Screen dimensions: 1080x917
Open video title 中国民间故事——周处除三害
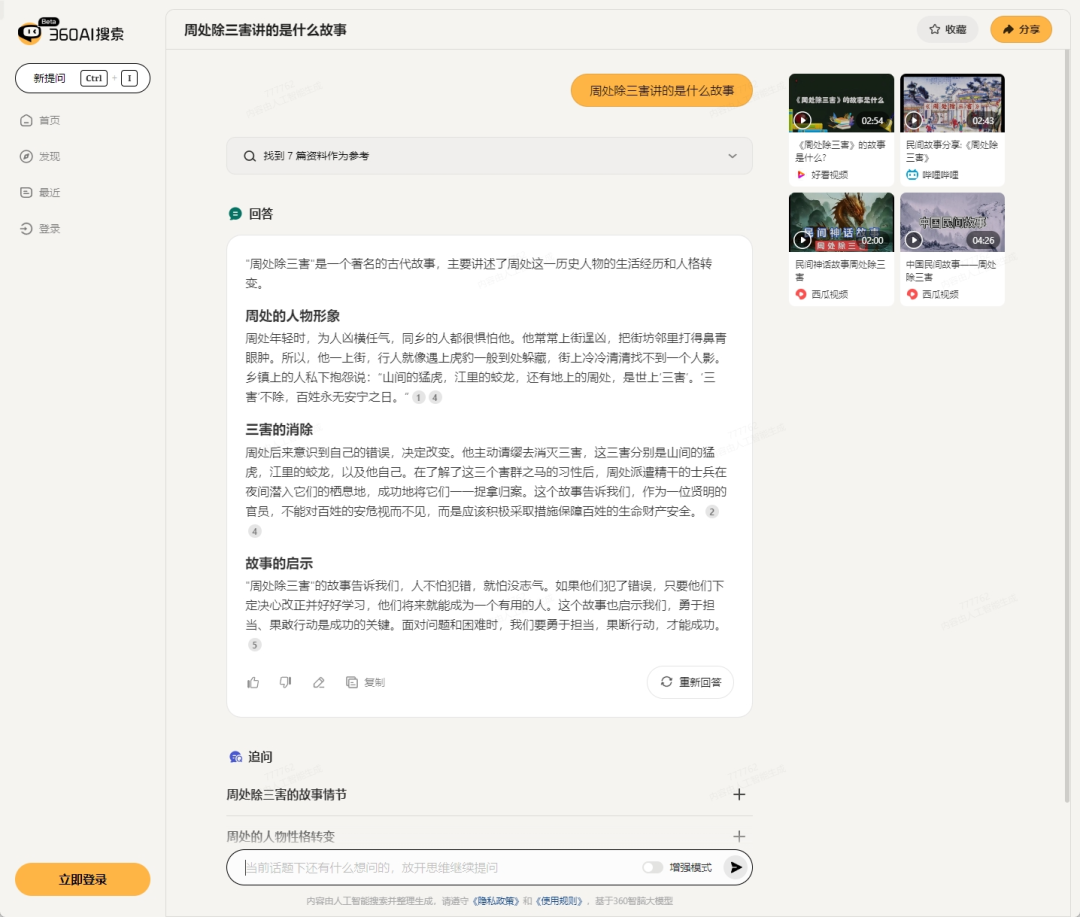pyautogui.click(x=951, y=270)
